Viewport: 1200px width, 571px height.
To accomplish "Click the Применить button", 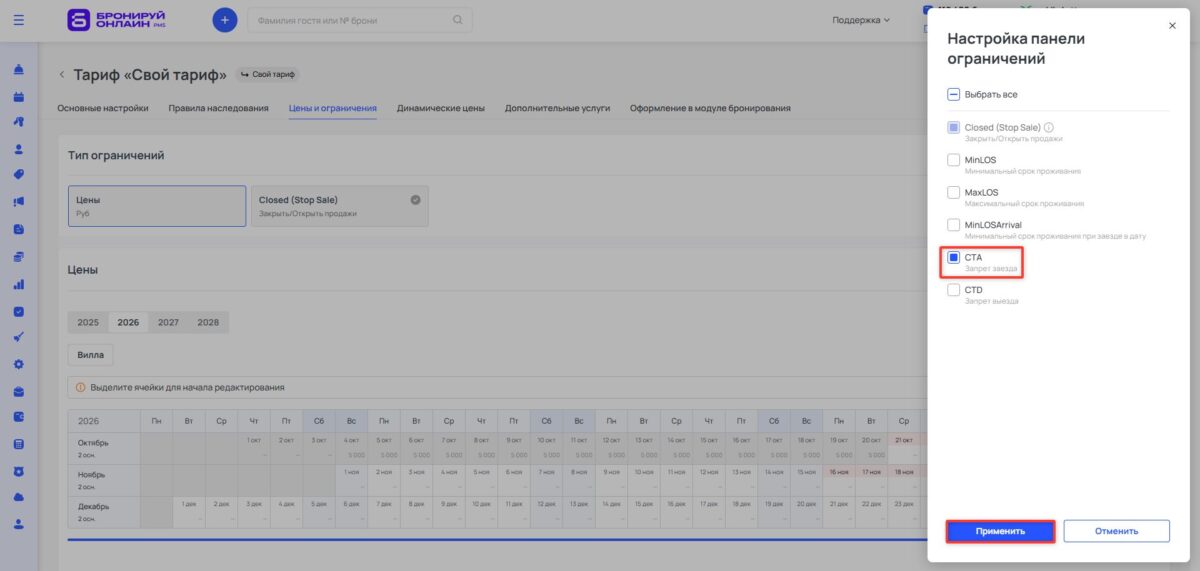I will pos(1000,531).
